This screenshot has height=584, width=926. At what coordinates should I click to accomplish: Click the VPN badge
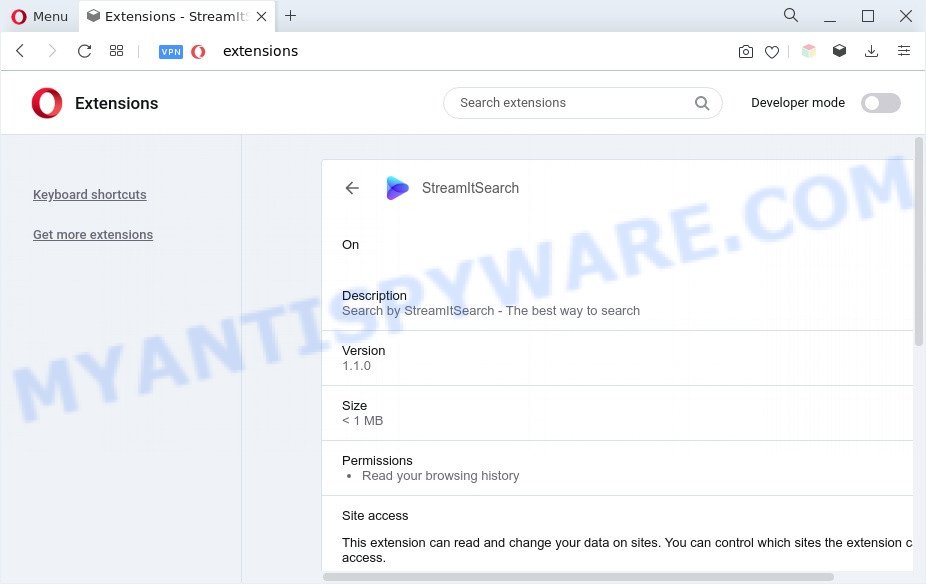171,51
